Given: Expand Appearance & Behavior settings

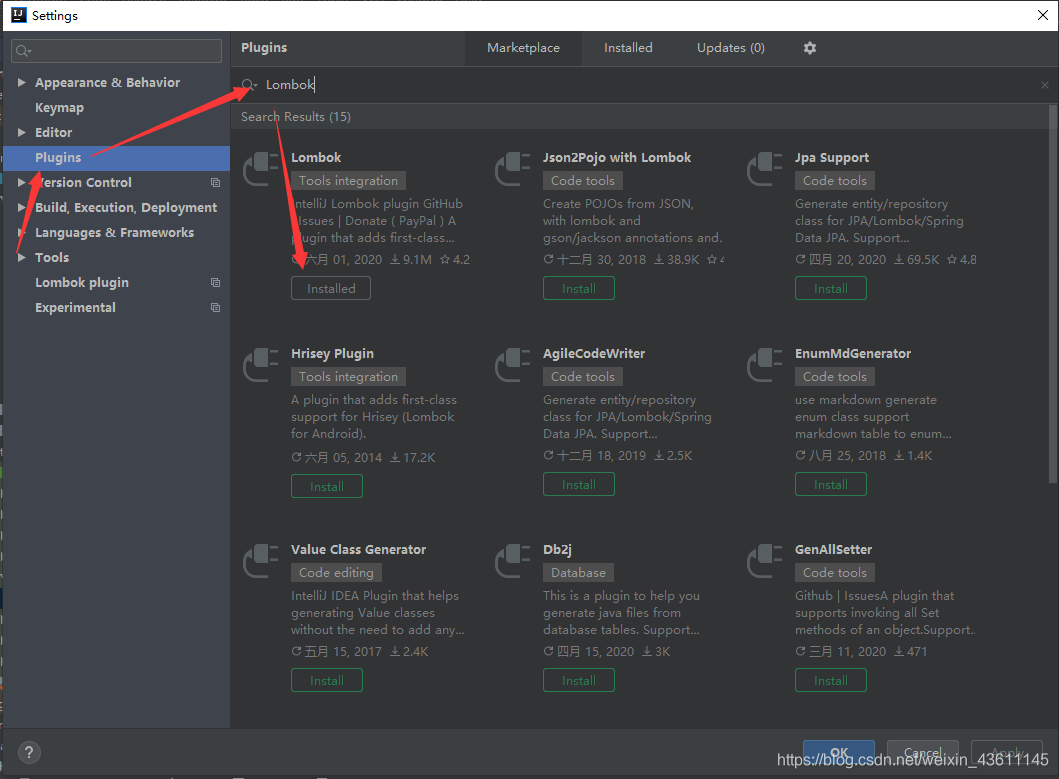Looking at the screenshot, I should coord(22,82).
